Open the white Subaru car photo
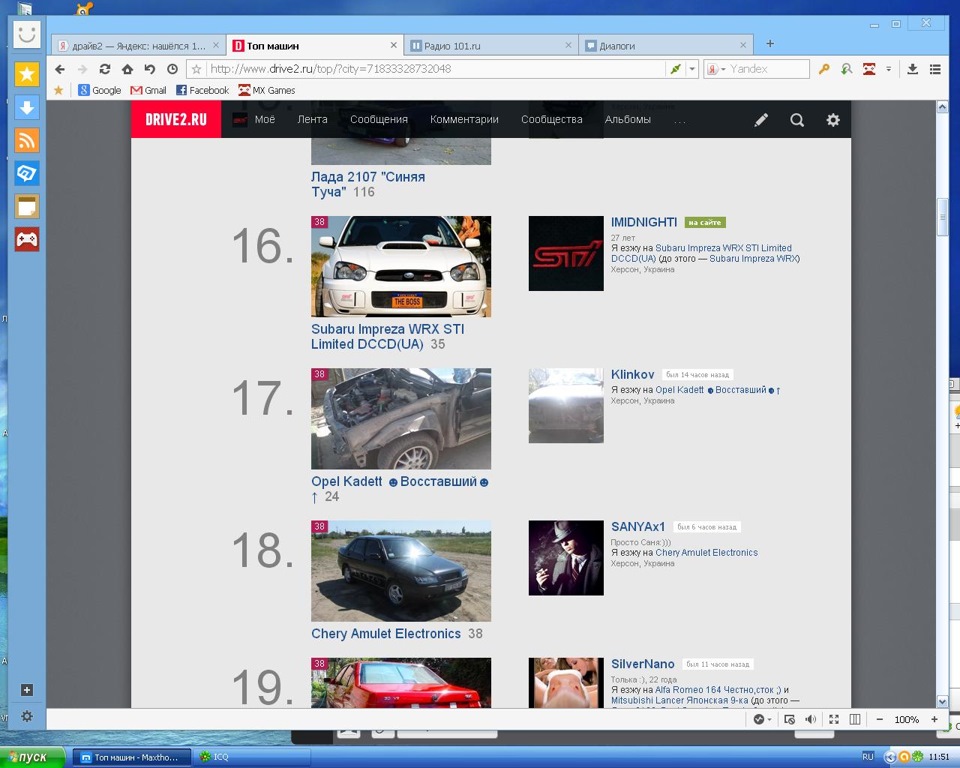Viewport: 960px width, 768px height. click(401, 266)
